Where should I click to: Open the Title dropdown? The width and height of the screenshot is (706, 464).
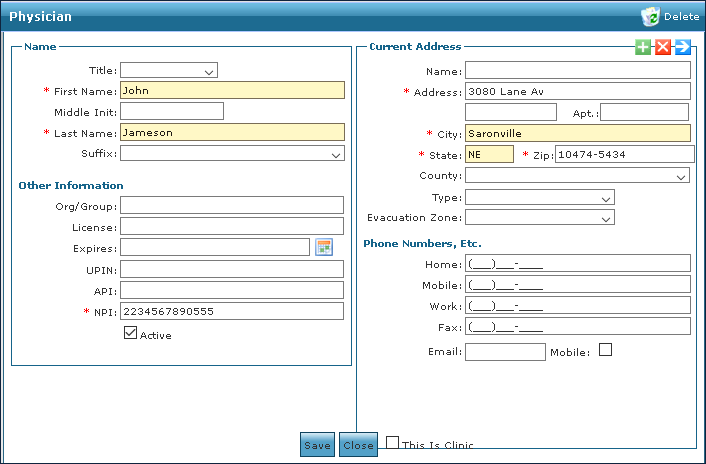(169, 71)
